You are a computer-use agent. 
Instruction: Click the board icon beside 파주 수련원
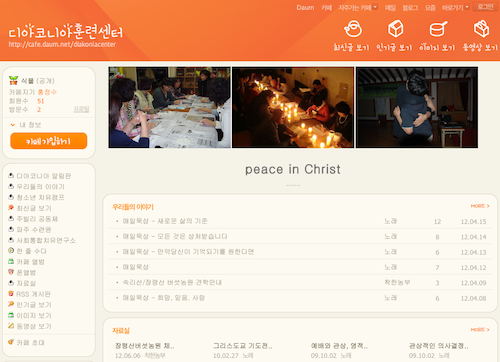point(11,229)
